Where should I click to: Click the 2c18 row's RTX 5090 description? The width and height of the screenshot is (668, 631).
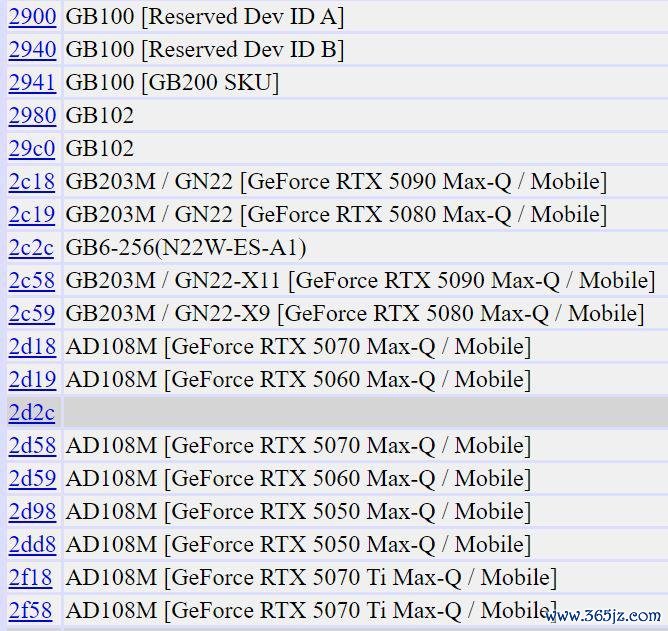(x=337, y=182)
